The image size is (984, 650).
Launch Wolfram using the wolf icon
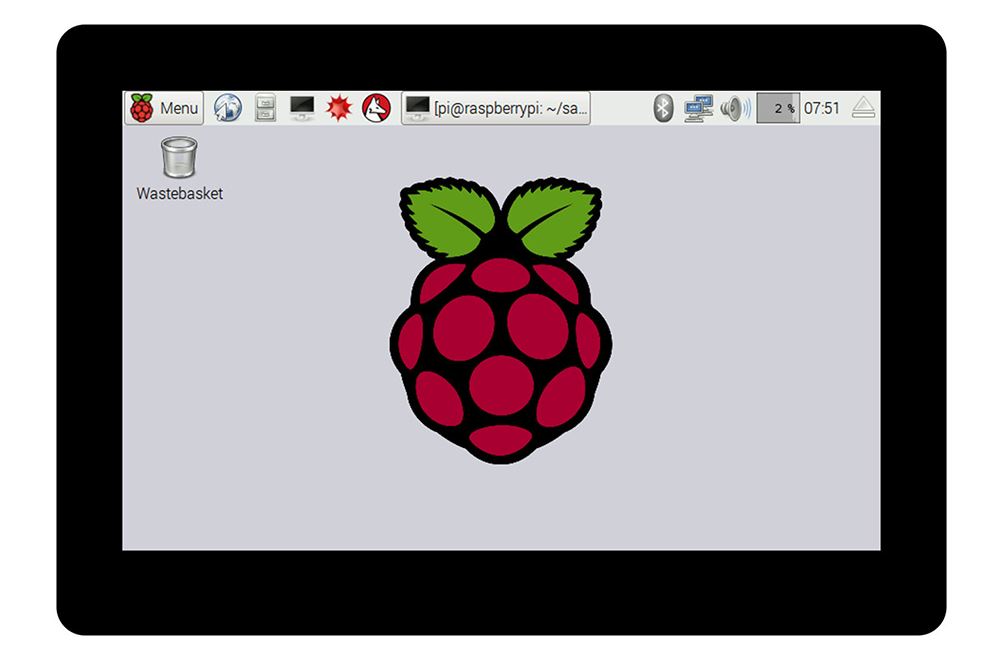pyautogui.click(x=376, y=108)
